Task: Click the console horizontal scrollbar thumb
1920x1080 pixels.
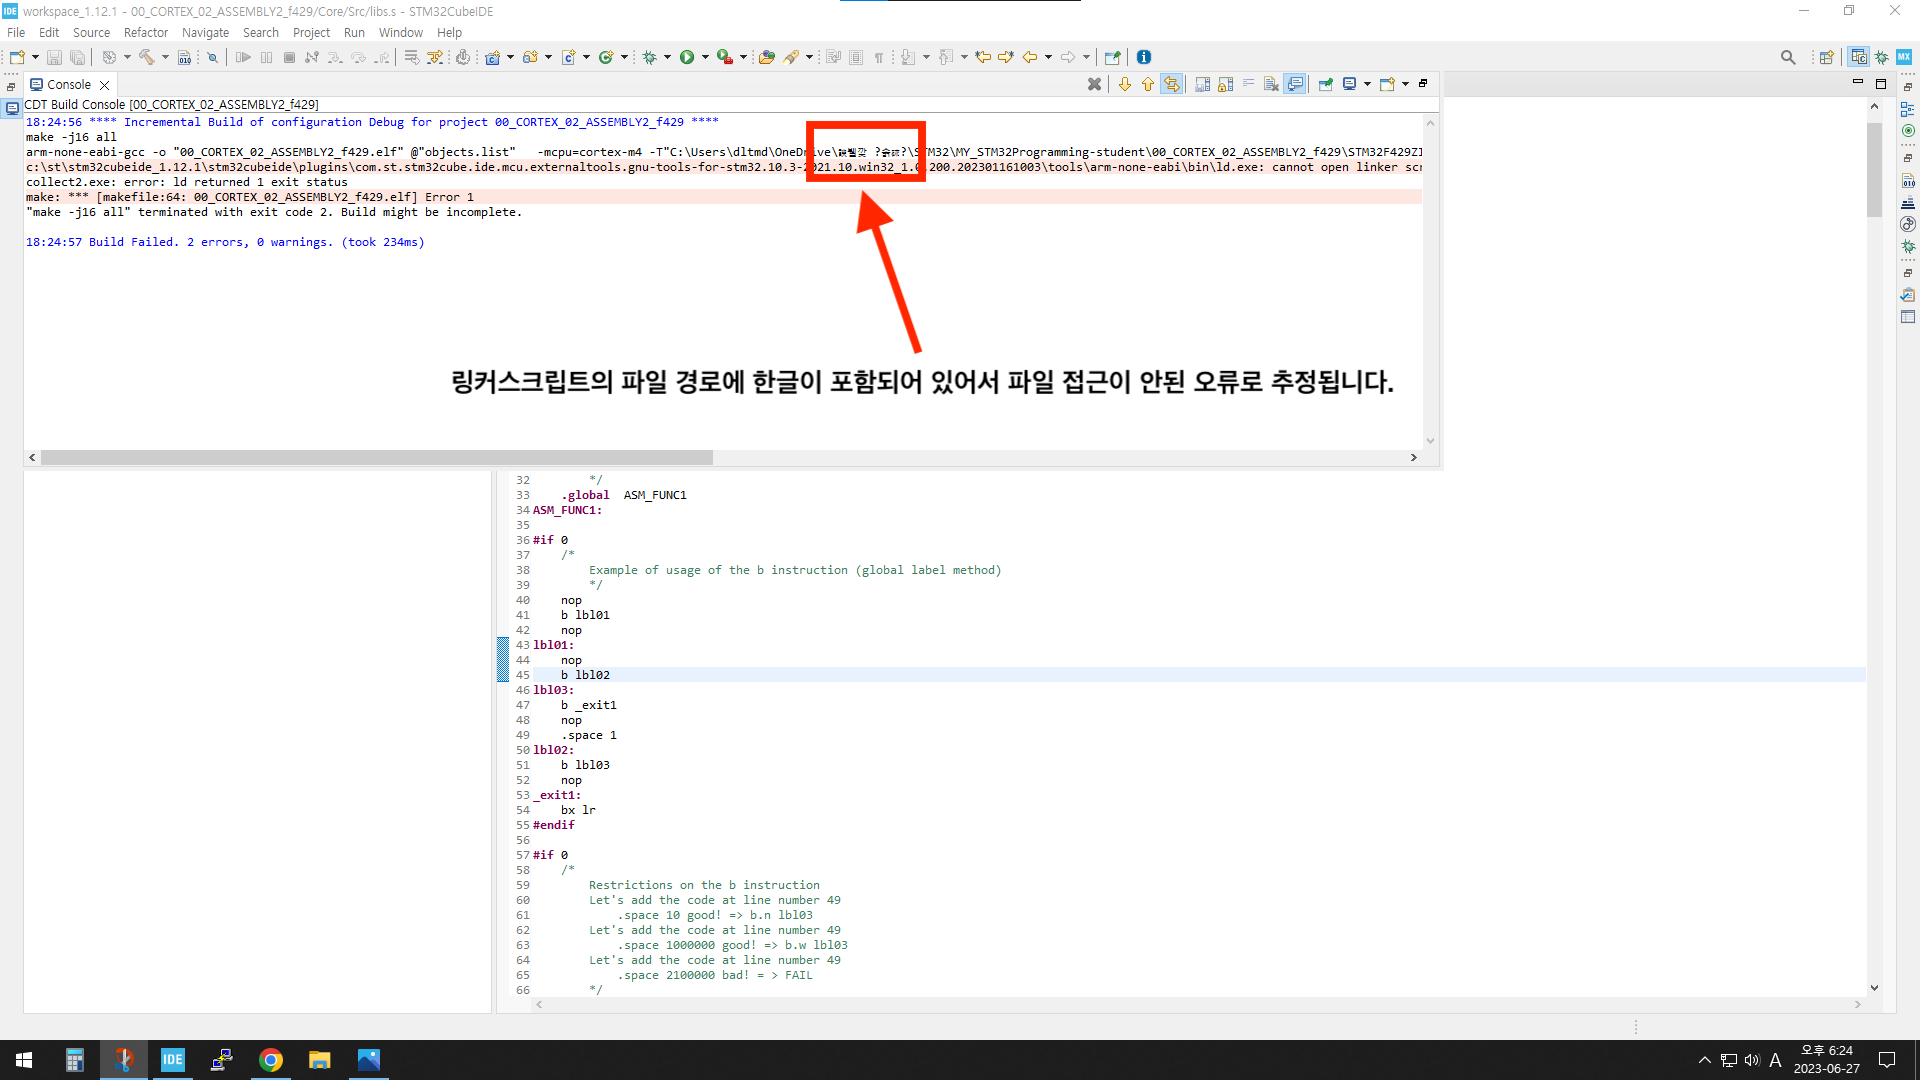Action: (x=377, y=457)
